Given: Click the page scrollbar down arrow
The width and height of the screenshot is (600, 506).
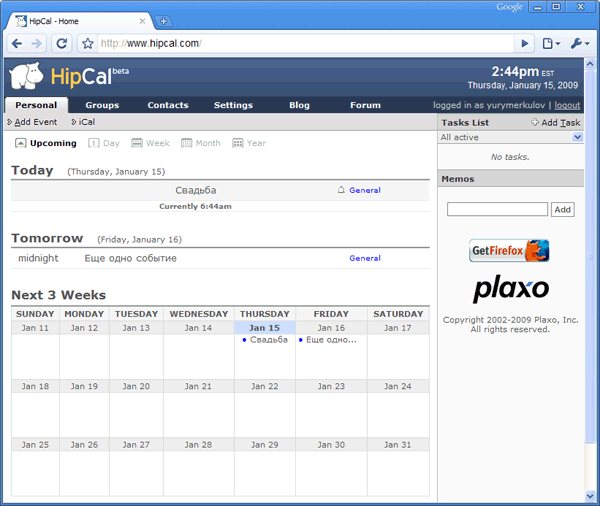Looking at the screenshot, I should pyautogui.click(x=590, y=496).
